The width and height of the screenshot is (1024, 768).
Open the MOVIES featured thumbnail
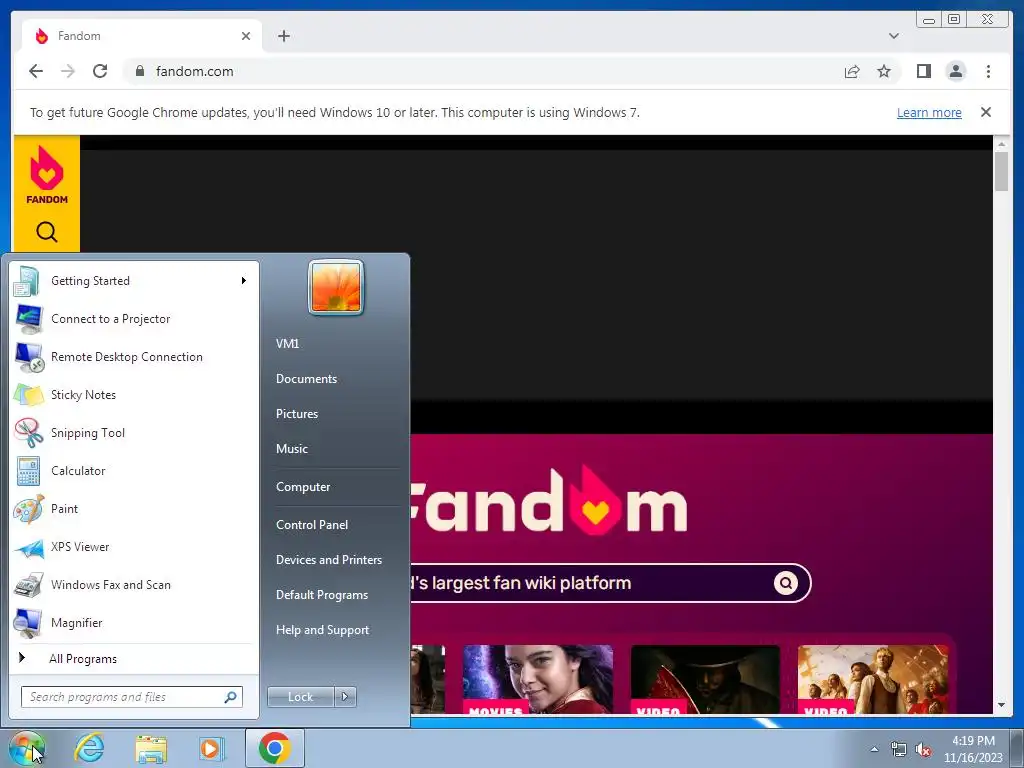(x=538, y=679)
